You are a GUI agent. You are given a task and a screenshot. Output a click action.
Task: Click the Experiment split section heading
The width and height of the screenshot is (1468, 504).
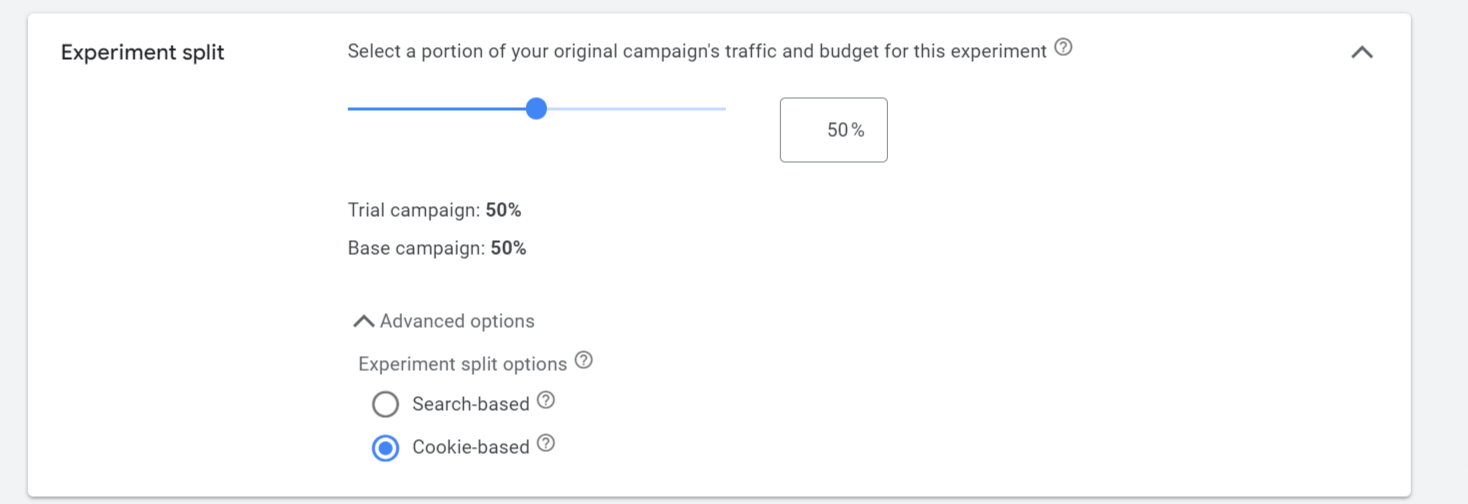[x=143, y=53]
